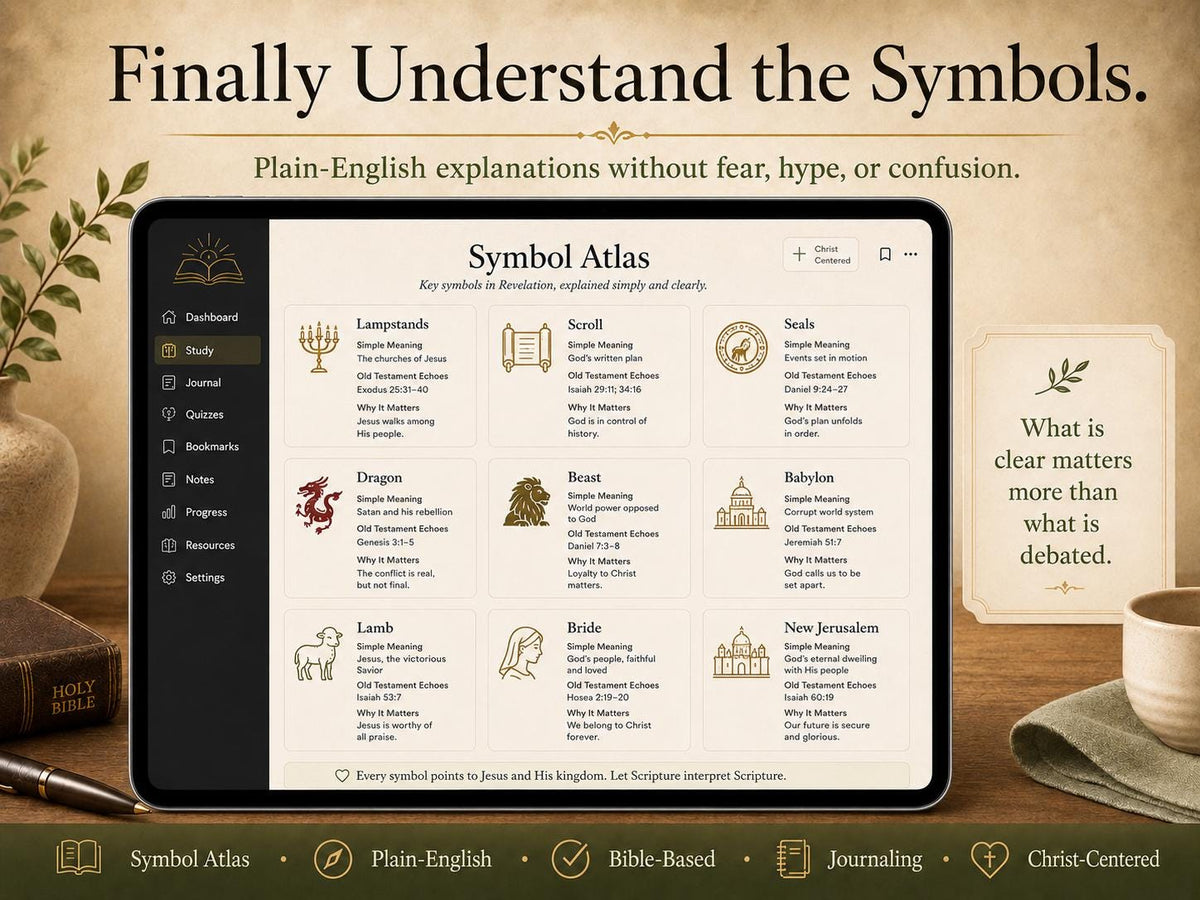Open the Lamb card title

click(x=375, y=628)
